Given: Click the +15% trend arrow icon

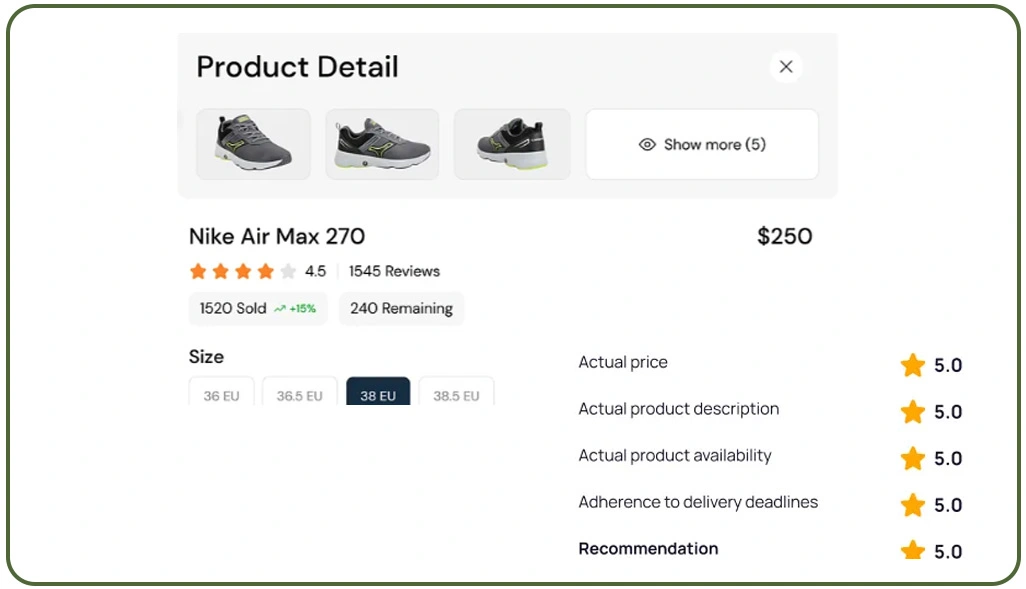Looking at the screenshot, I should click(280, 308).
